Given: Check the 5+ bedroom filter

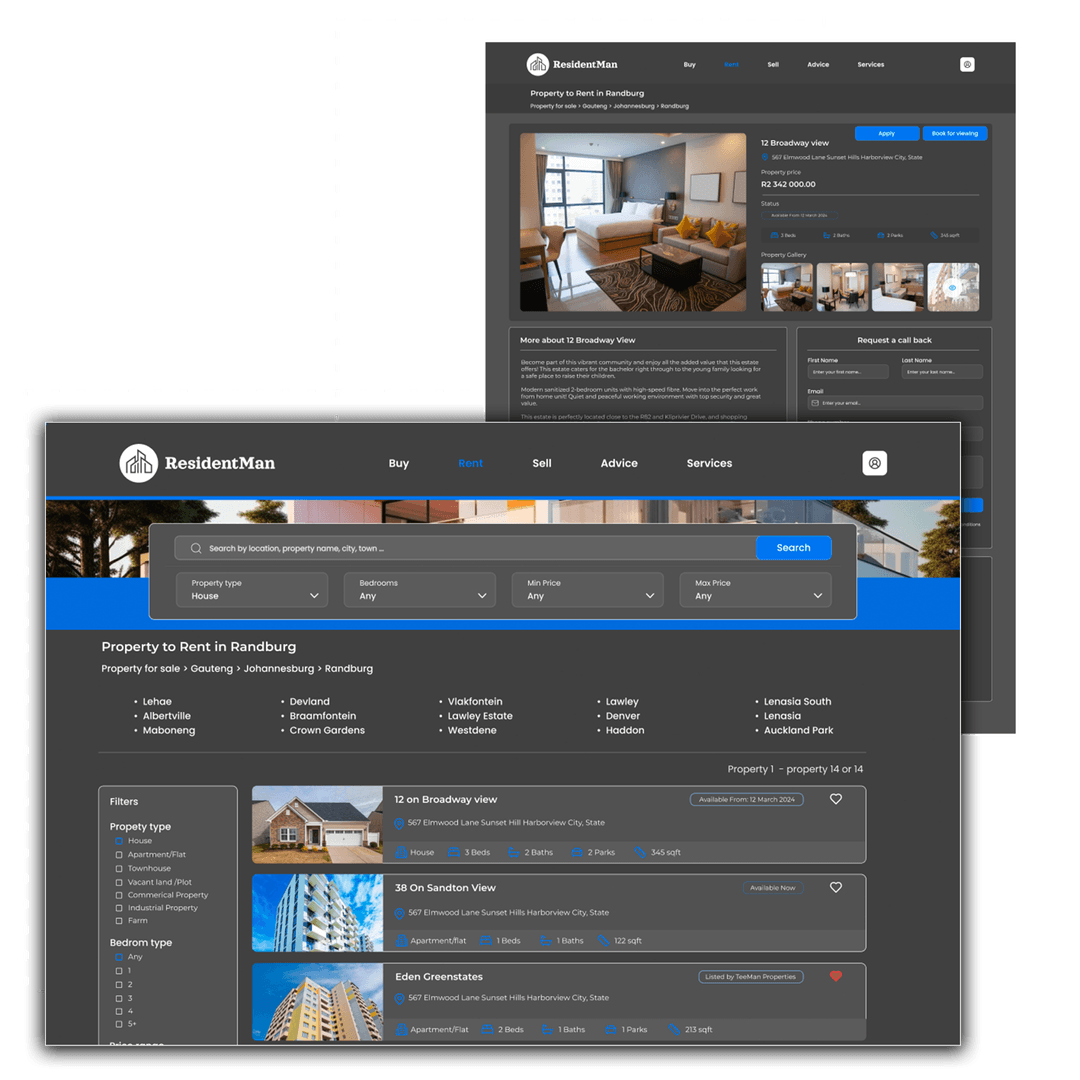Looking at the screenshot, I should coord(118,1024).
